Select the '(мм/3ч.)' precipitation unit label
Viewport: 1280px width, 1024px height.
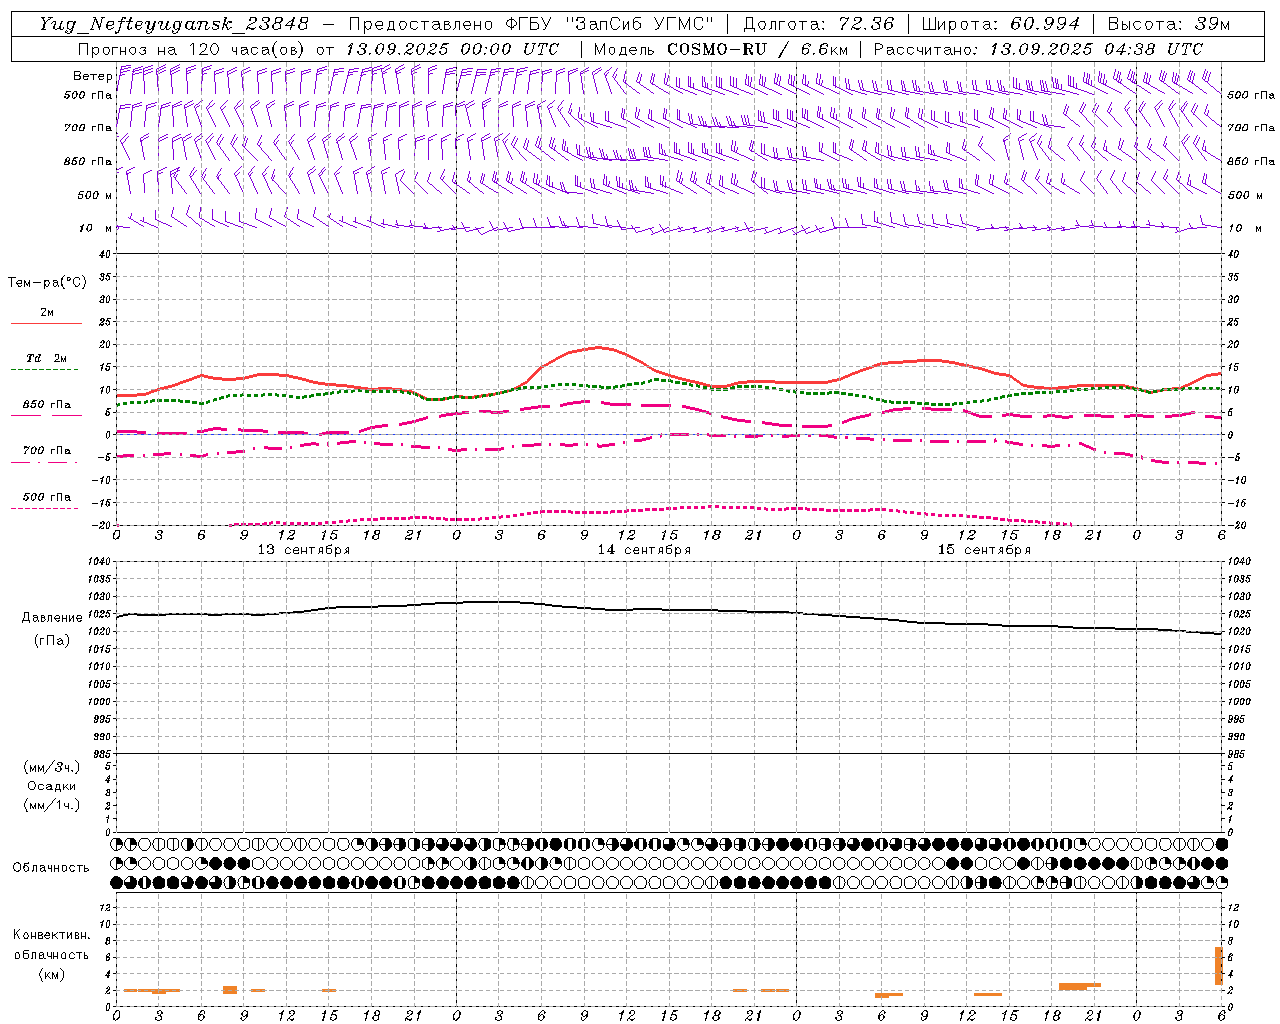pos(52,767)
